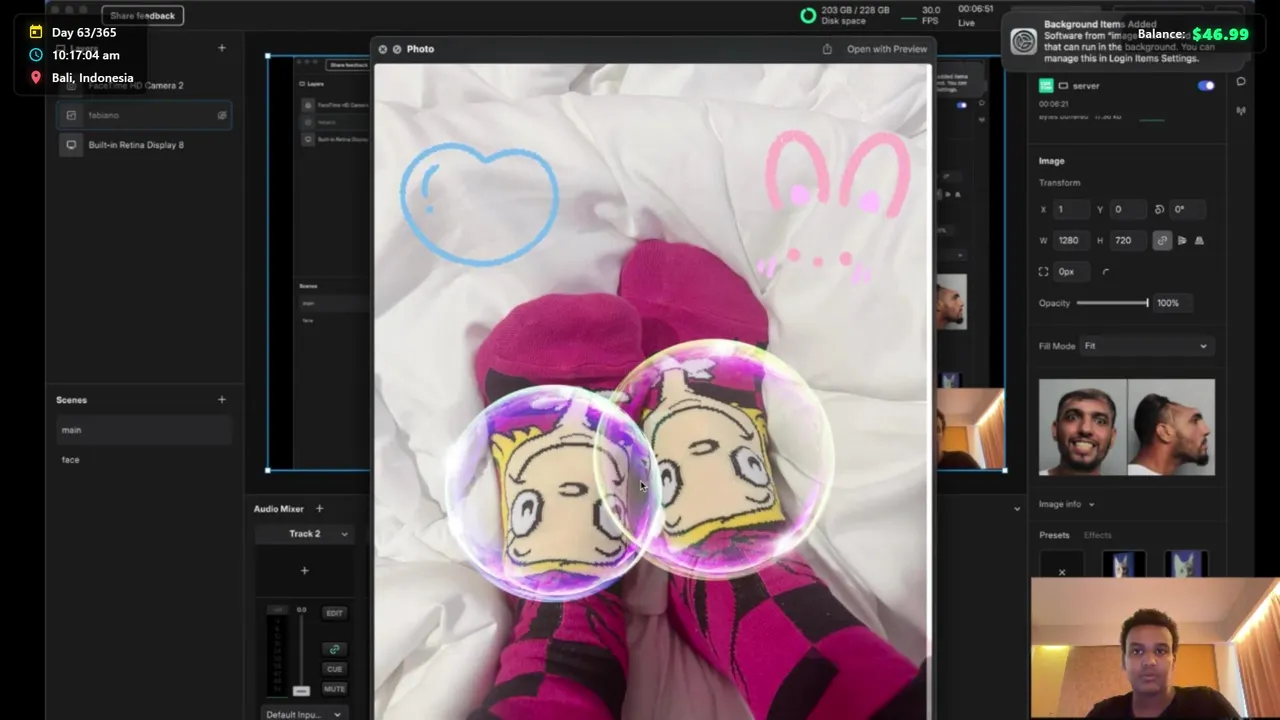The image size is (1280, 720).
Task: Click the green custom server badge icon
Action: 1046,86
